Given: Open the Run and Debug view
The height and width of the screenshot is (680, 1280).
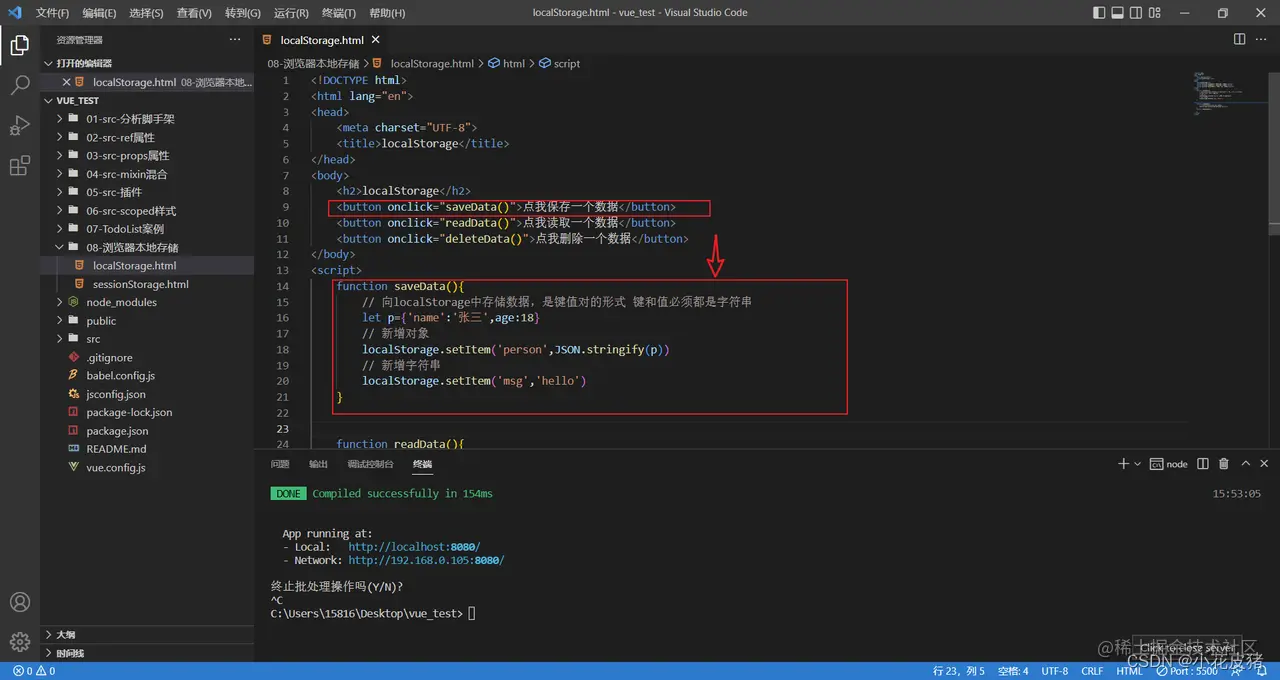Looking at the screenshot, I should [x=19, y=126].
